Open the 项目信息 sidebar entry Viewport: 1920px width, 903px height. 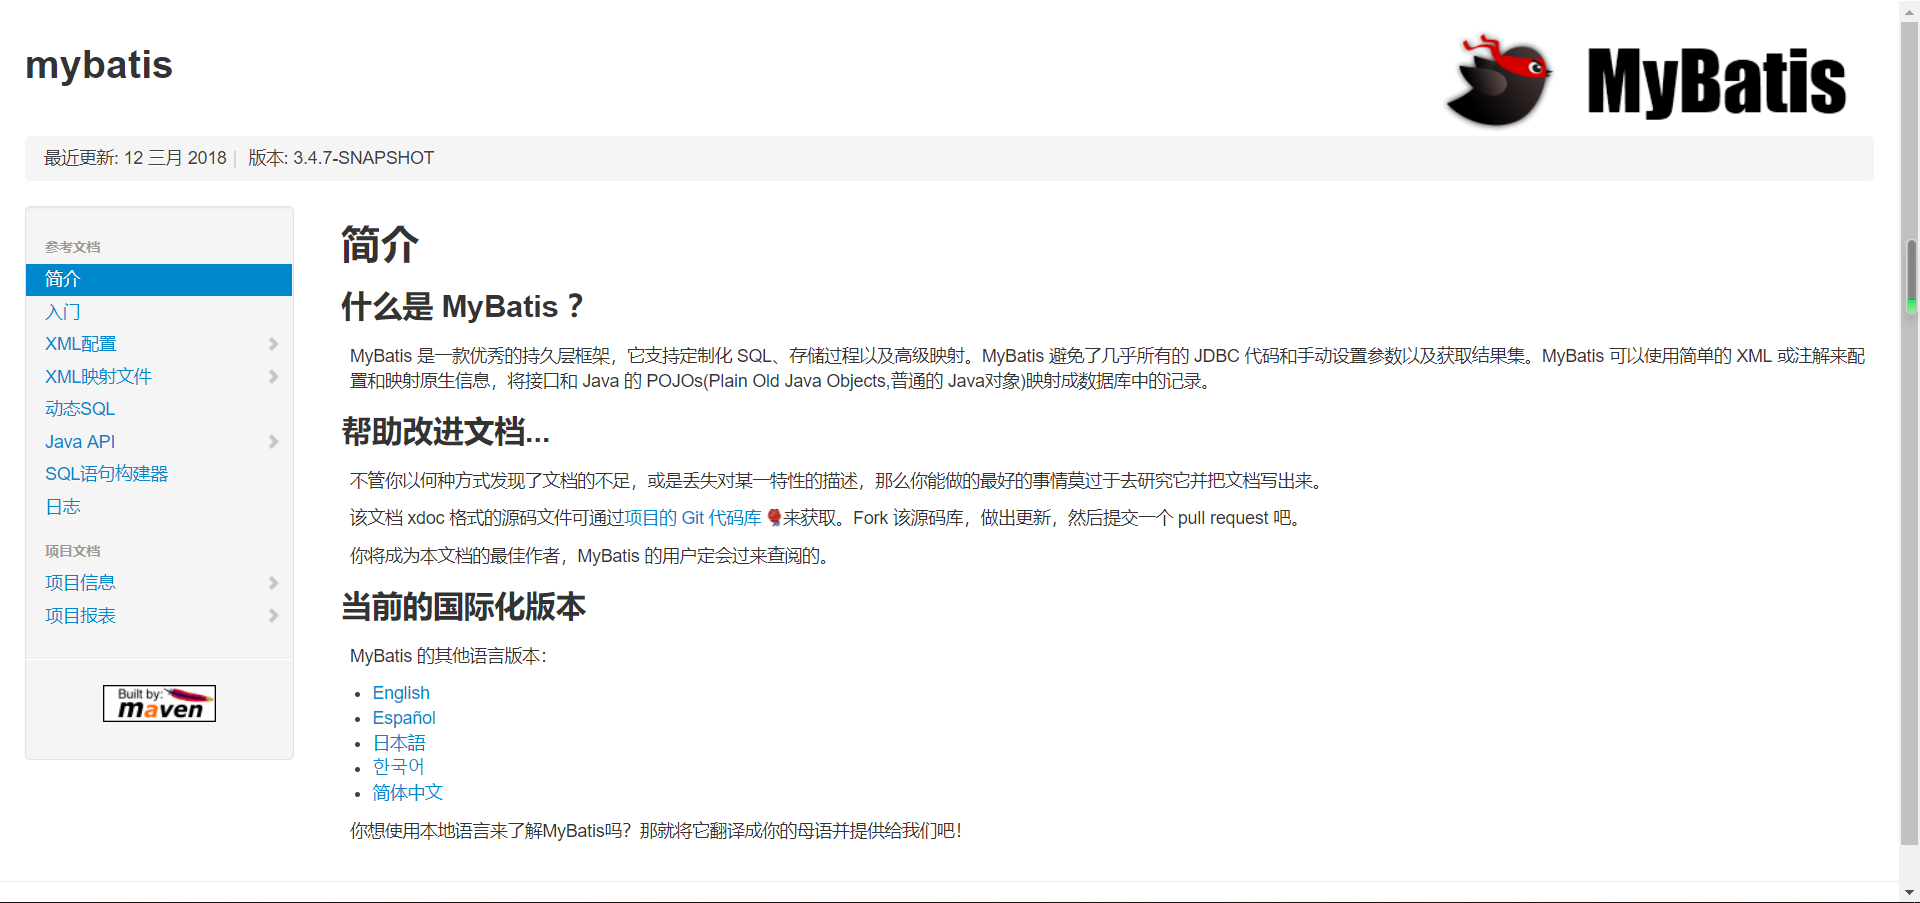pos(80,583)
